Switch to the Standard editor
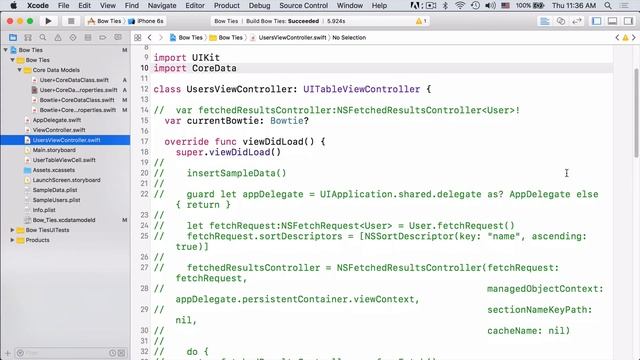Viewport: 640px width, 360px height. pos(544,21)
